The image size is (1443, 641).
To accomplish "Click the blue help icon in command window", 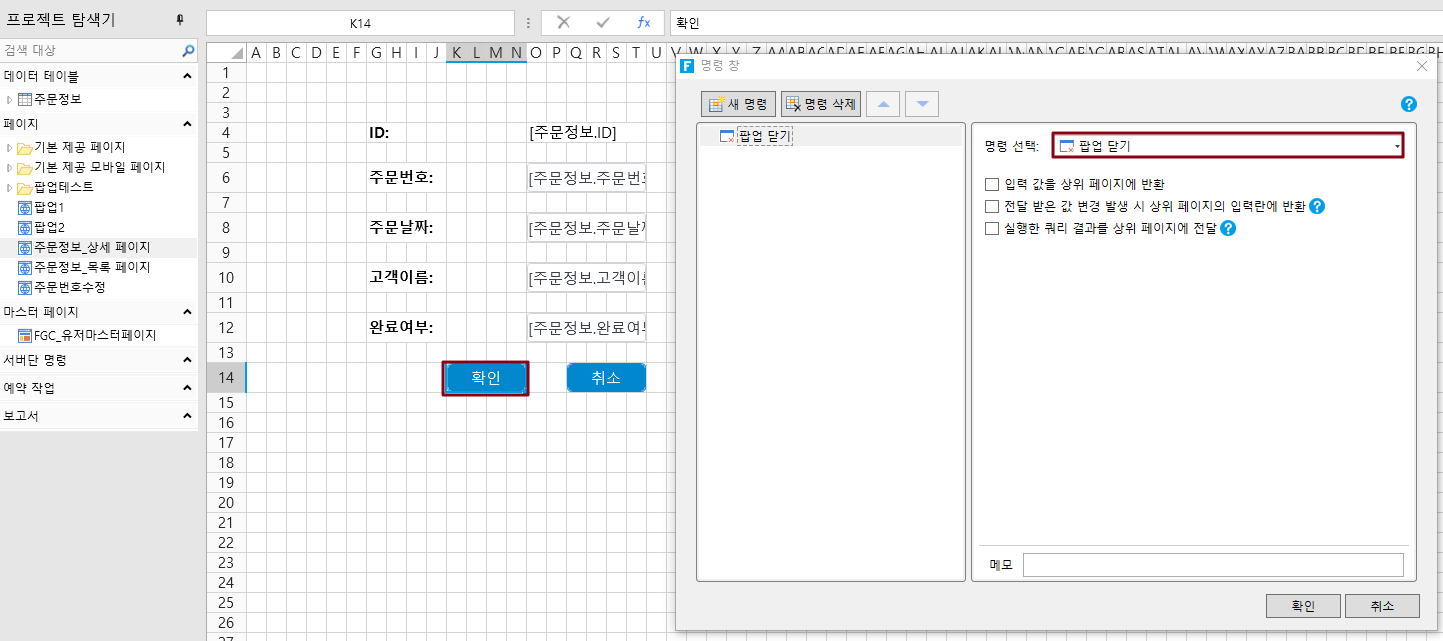I will click(1409, 104).
